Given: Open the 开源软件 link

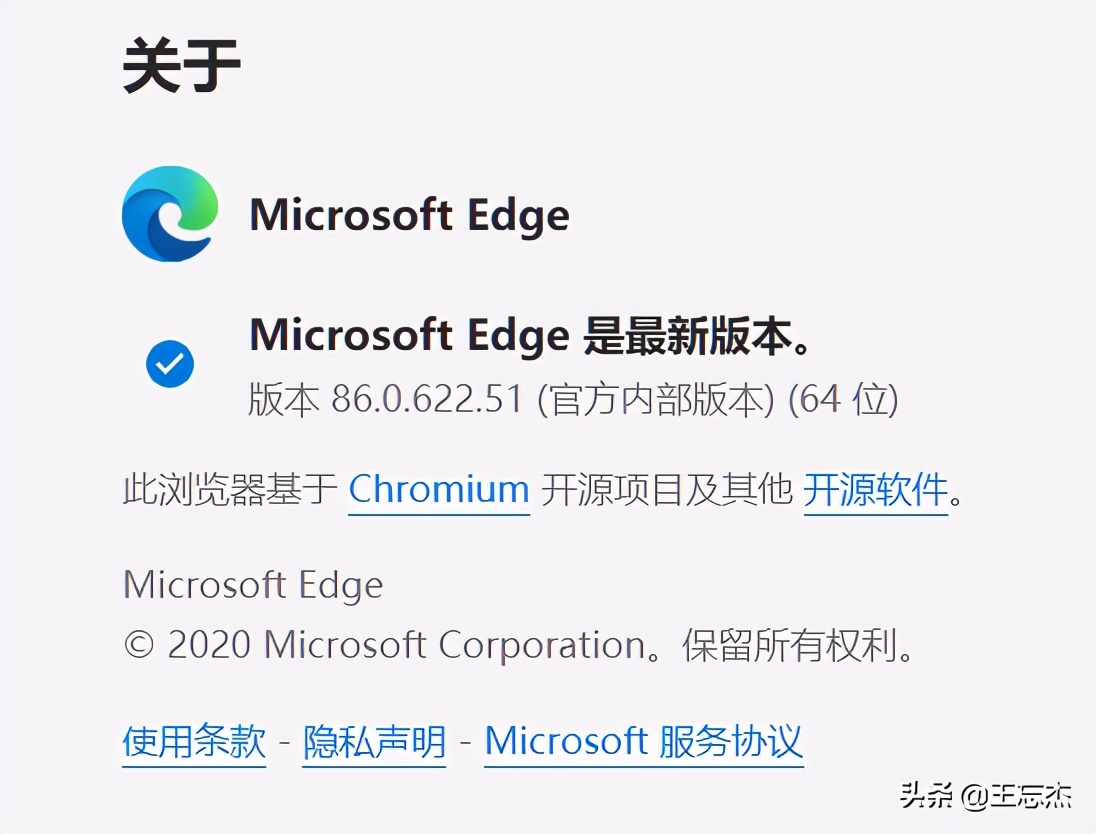Looking at the screenshot, I should coord(875,489).
